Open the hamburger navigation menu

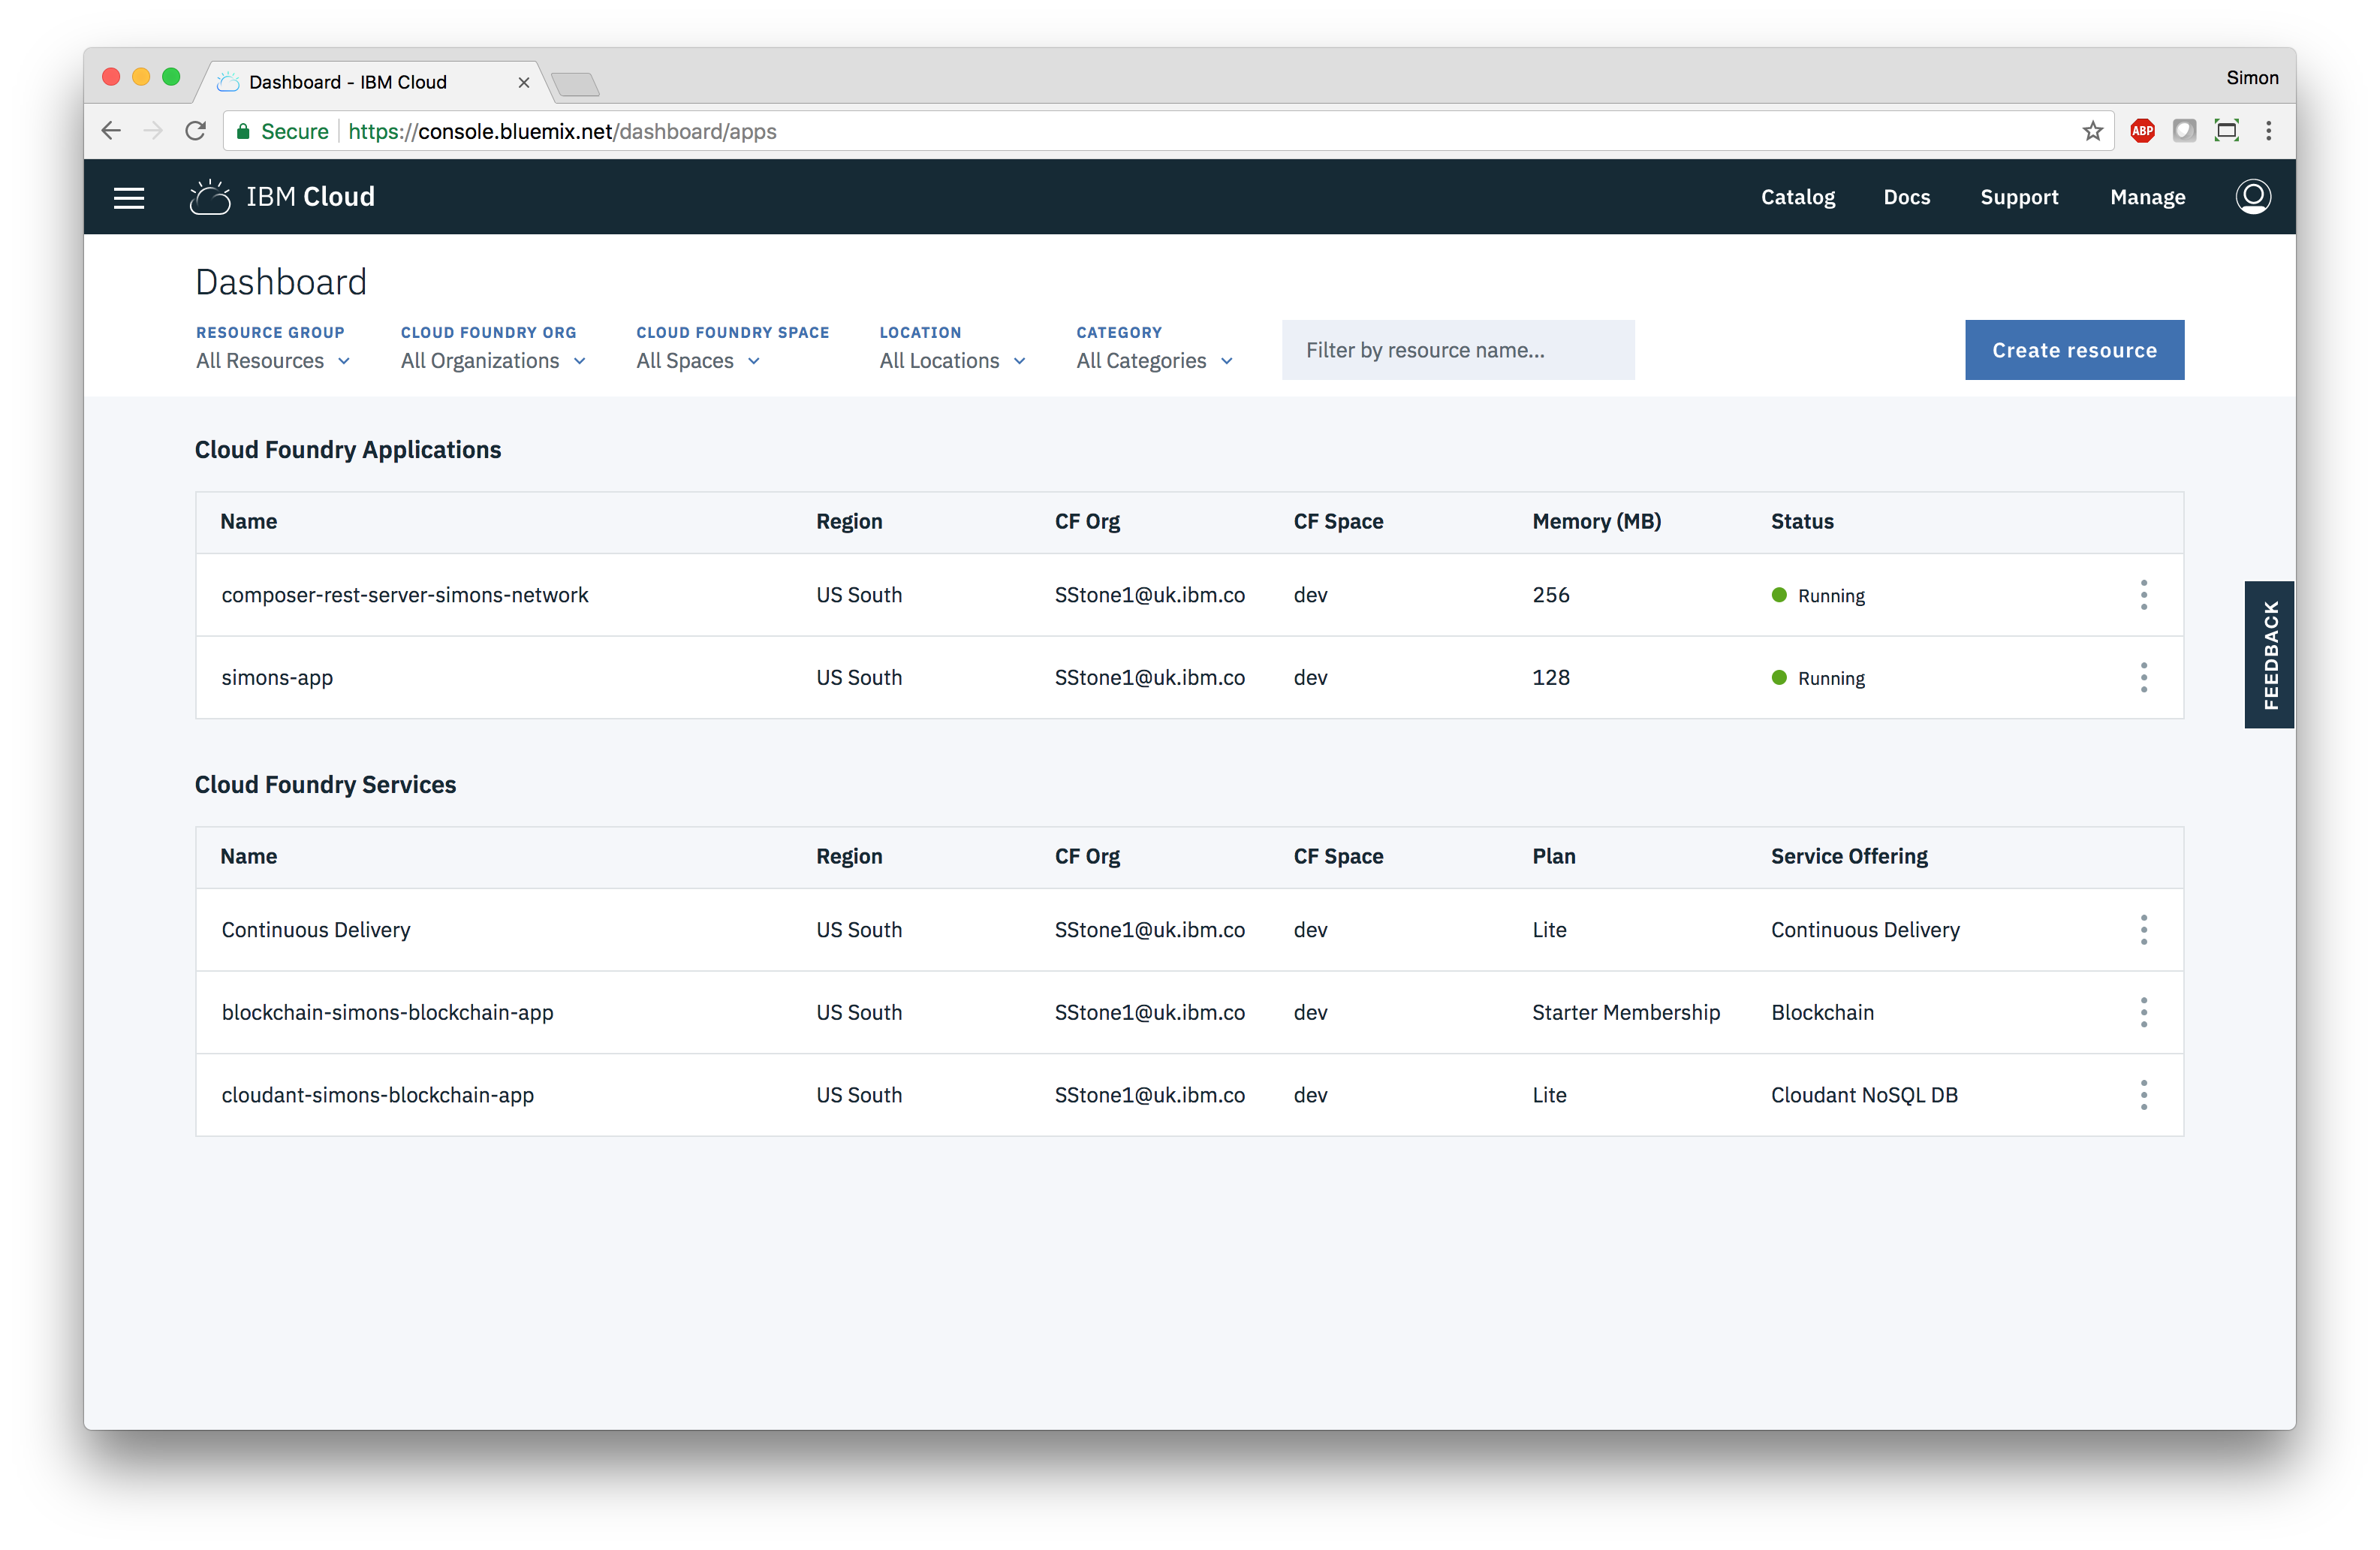point(129,197)
